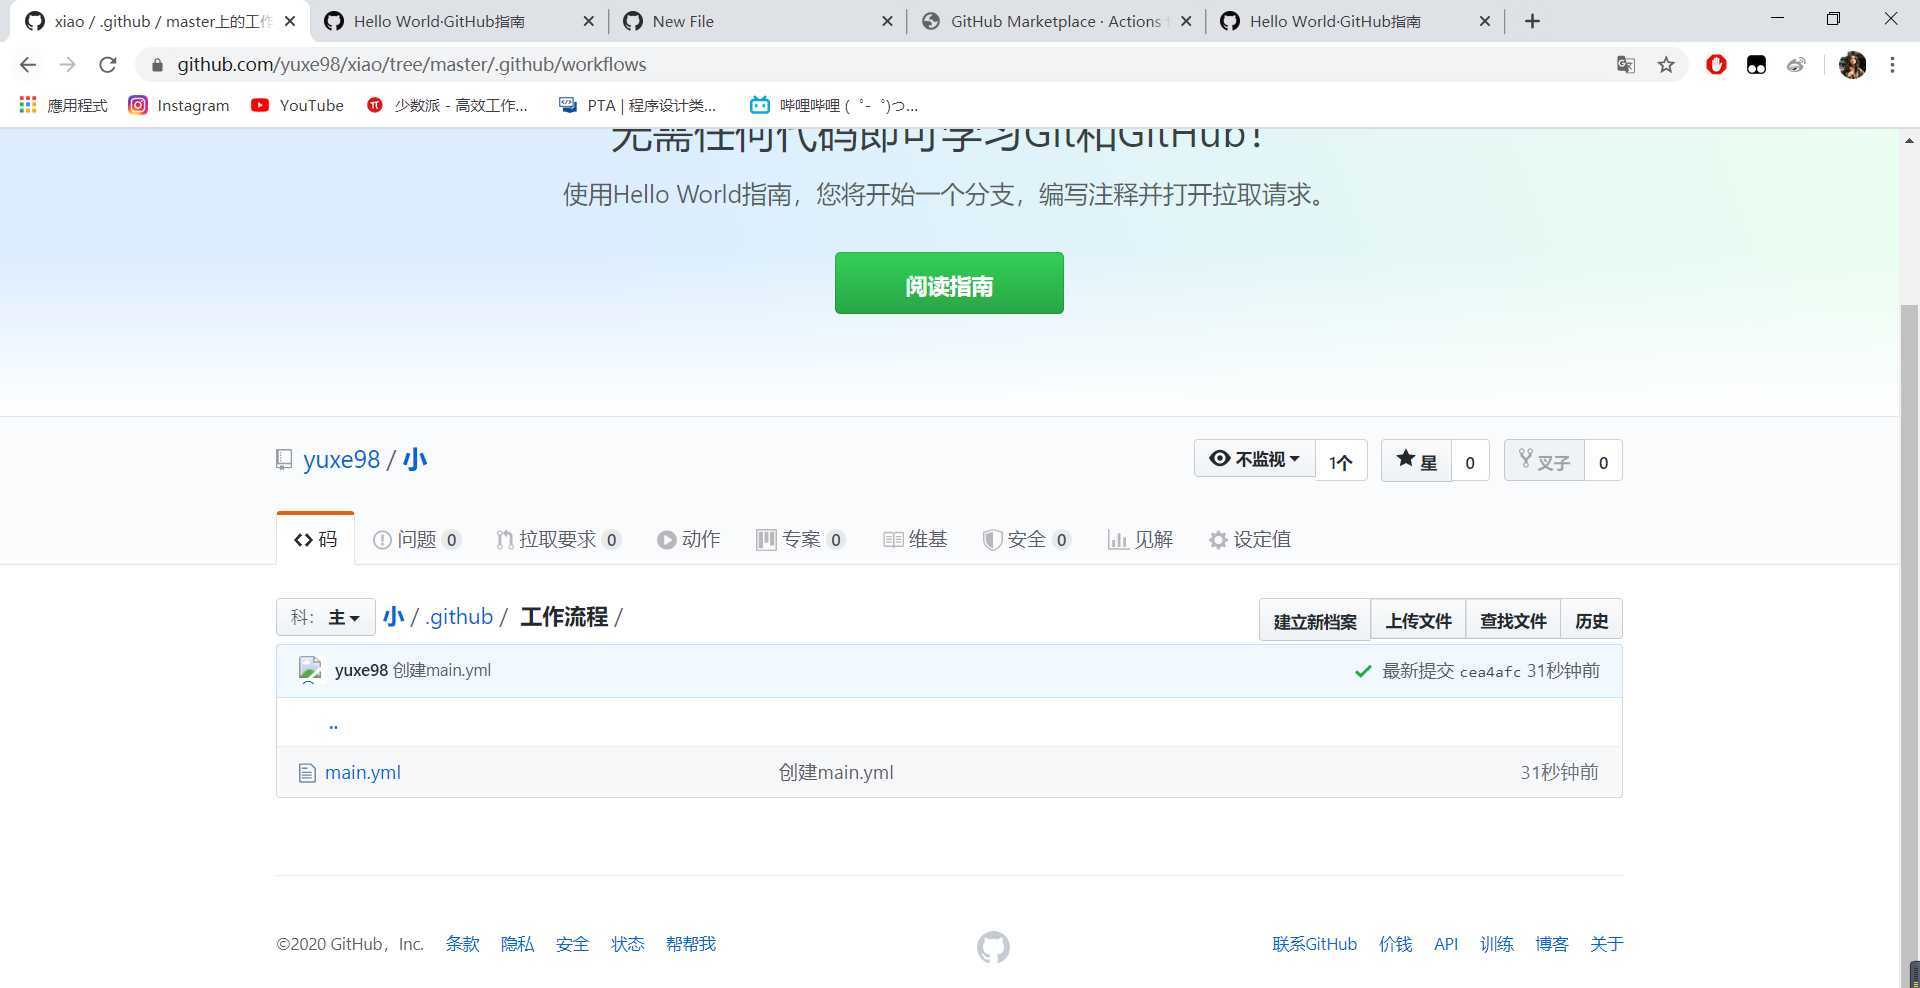The height and width of the screenshot is (988, 1920).
Task: Open the 动作 Actions tab
Action: (688, 540)
